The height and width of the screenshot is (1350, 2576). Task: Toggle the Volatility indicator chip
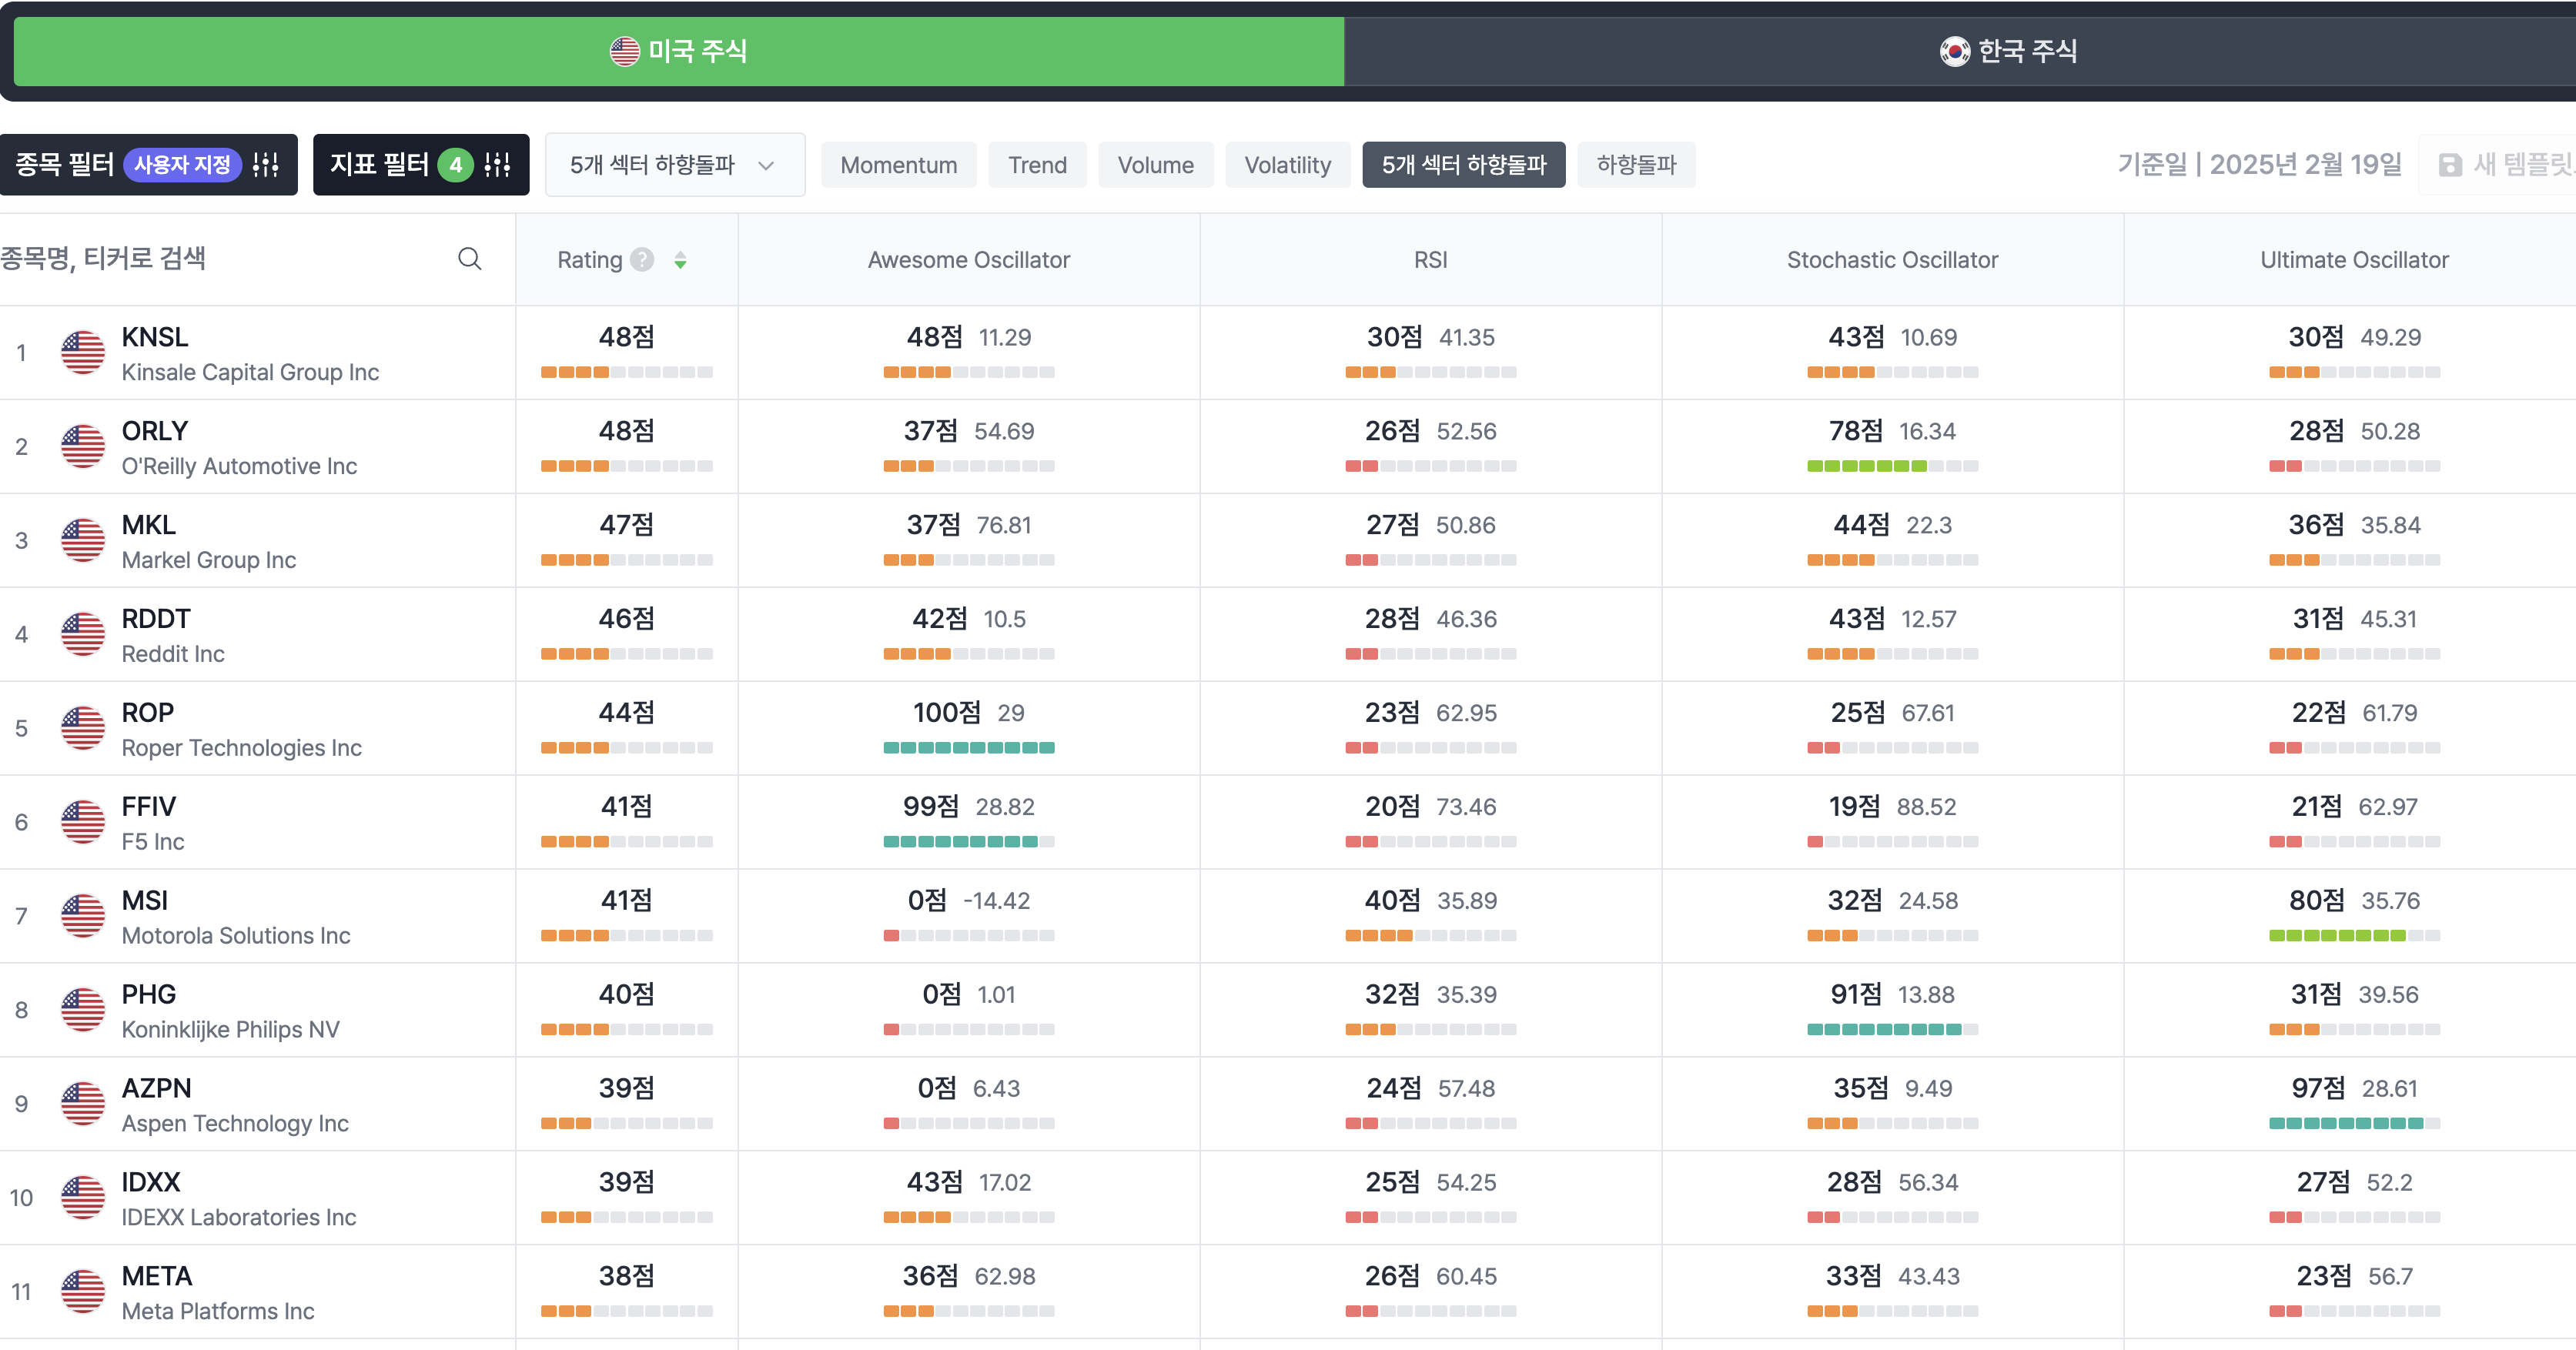[1287, 165]
